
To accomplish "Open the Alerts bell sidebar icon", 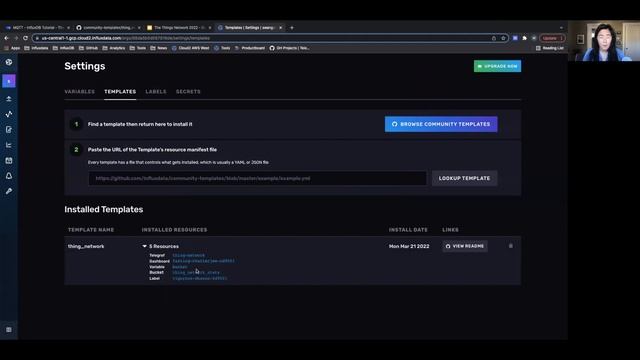I will [9, 176].
